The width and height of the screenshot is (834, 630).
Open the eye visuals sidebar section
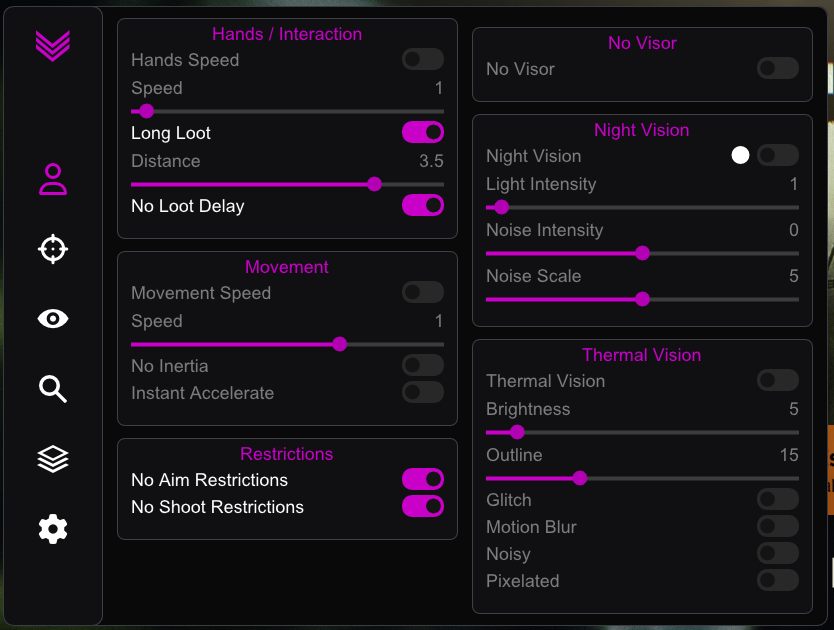[53, 319]
